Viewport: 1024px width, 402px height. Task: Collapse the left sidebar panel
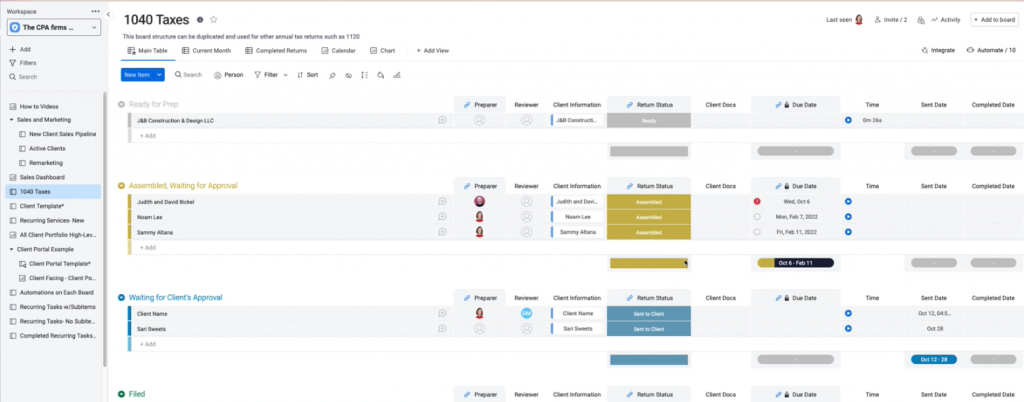click(108, 14)
